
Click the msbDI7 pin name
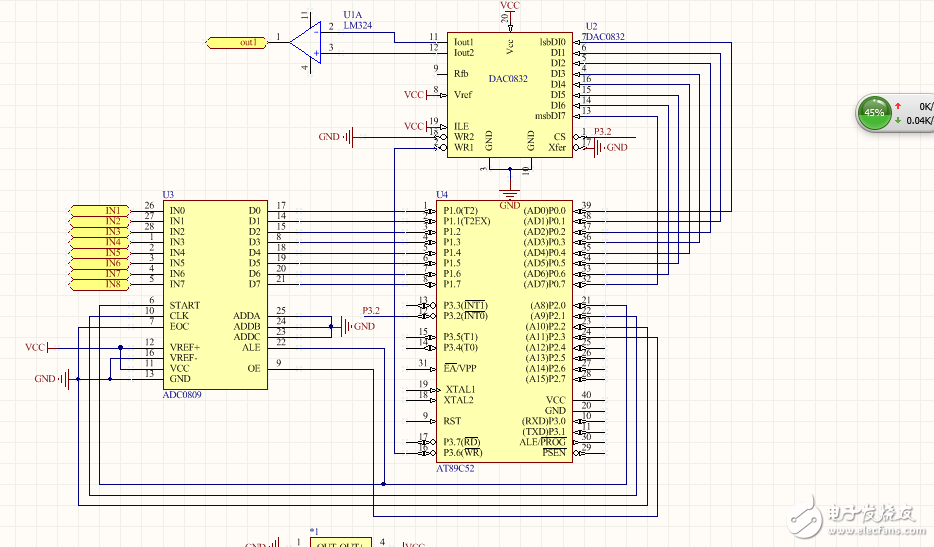(550, 116)
